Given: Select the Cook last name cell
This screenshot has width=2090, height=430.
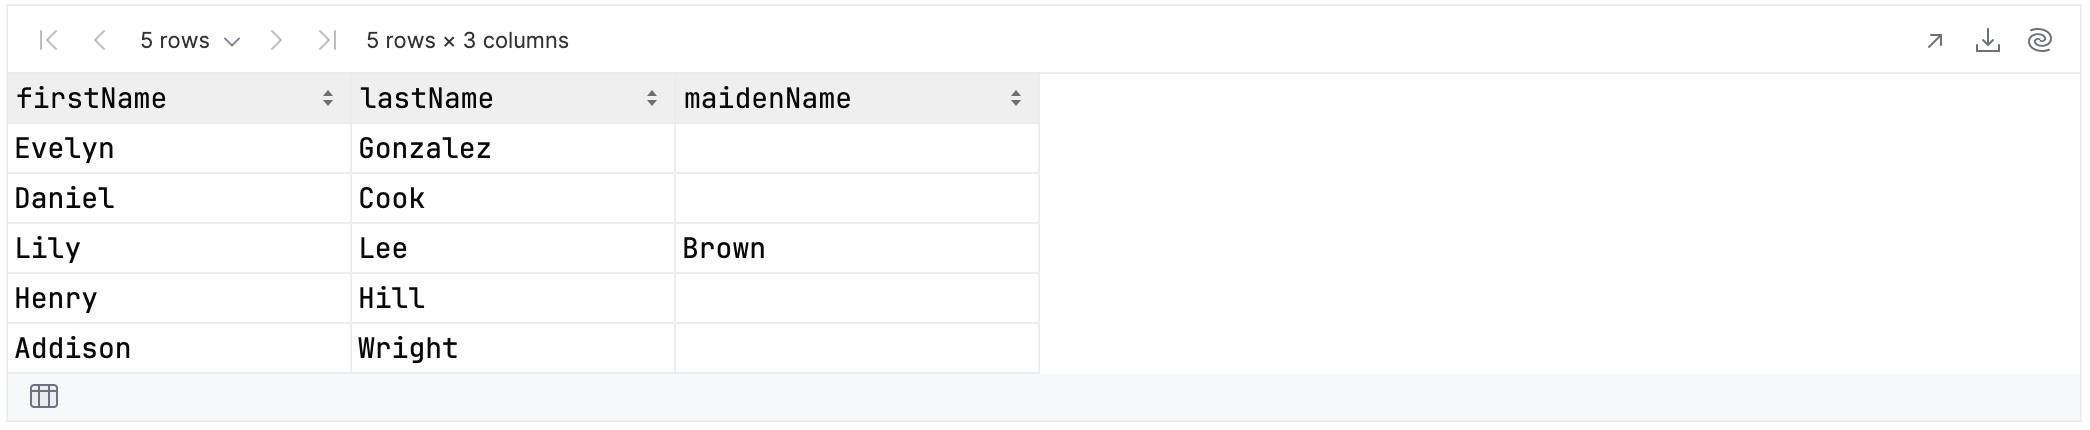Looking at the screenshot, I should coord(513,198).
